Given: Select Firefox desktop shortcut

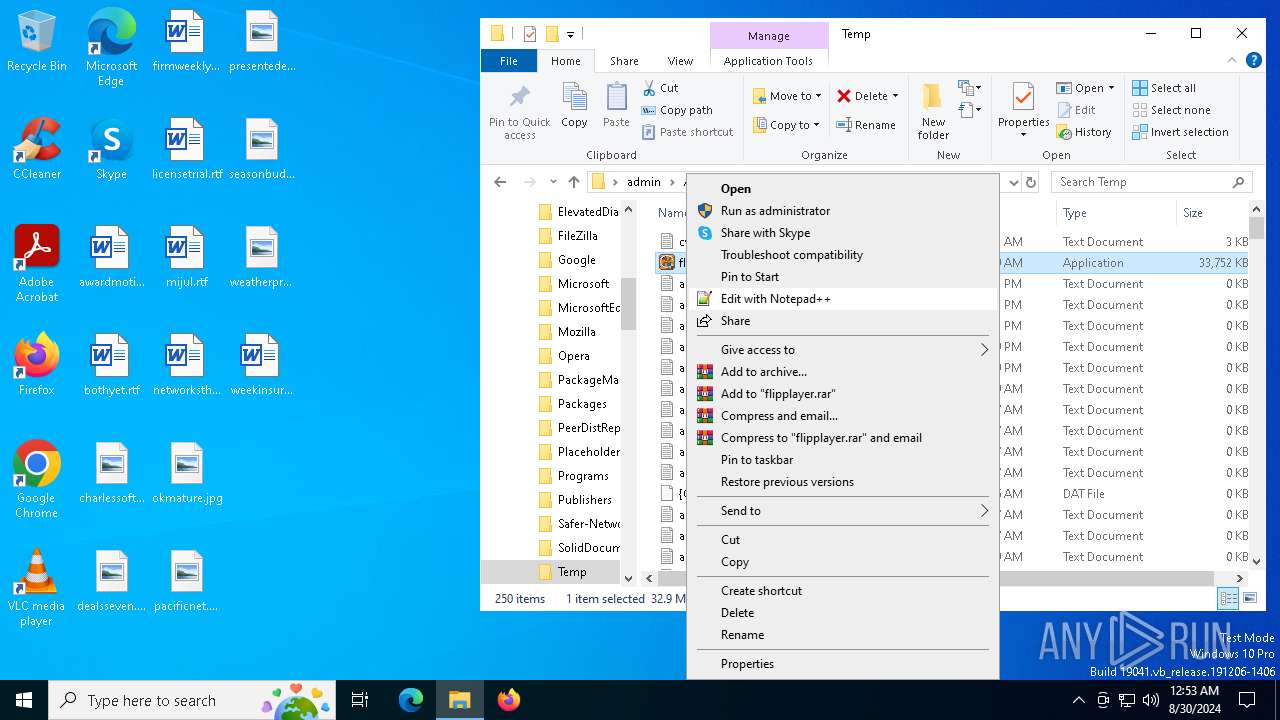Looking at the screenshot, I should pos(37,366).
